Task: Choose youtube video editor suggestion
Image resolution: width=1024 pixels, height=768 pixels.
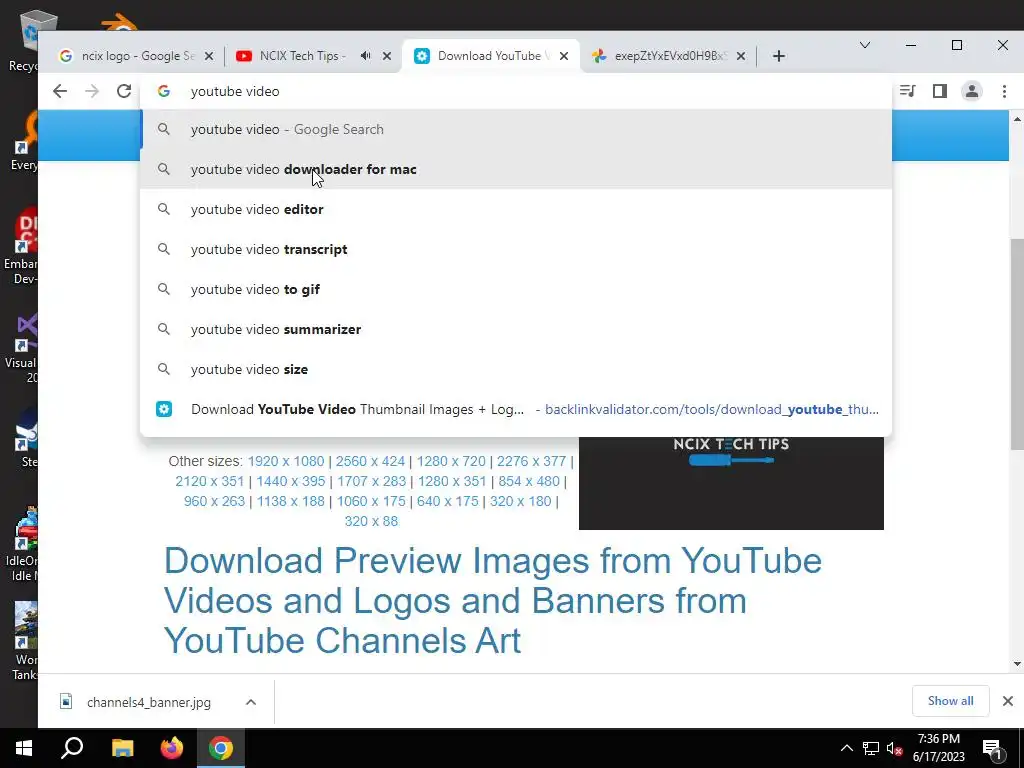Action: (516, 209)
